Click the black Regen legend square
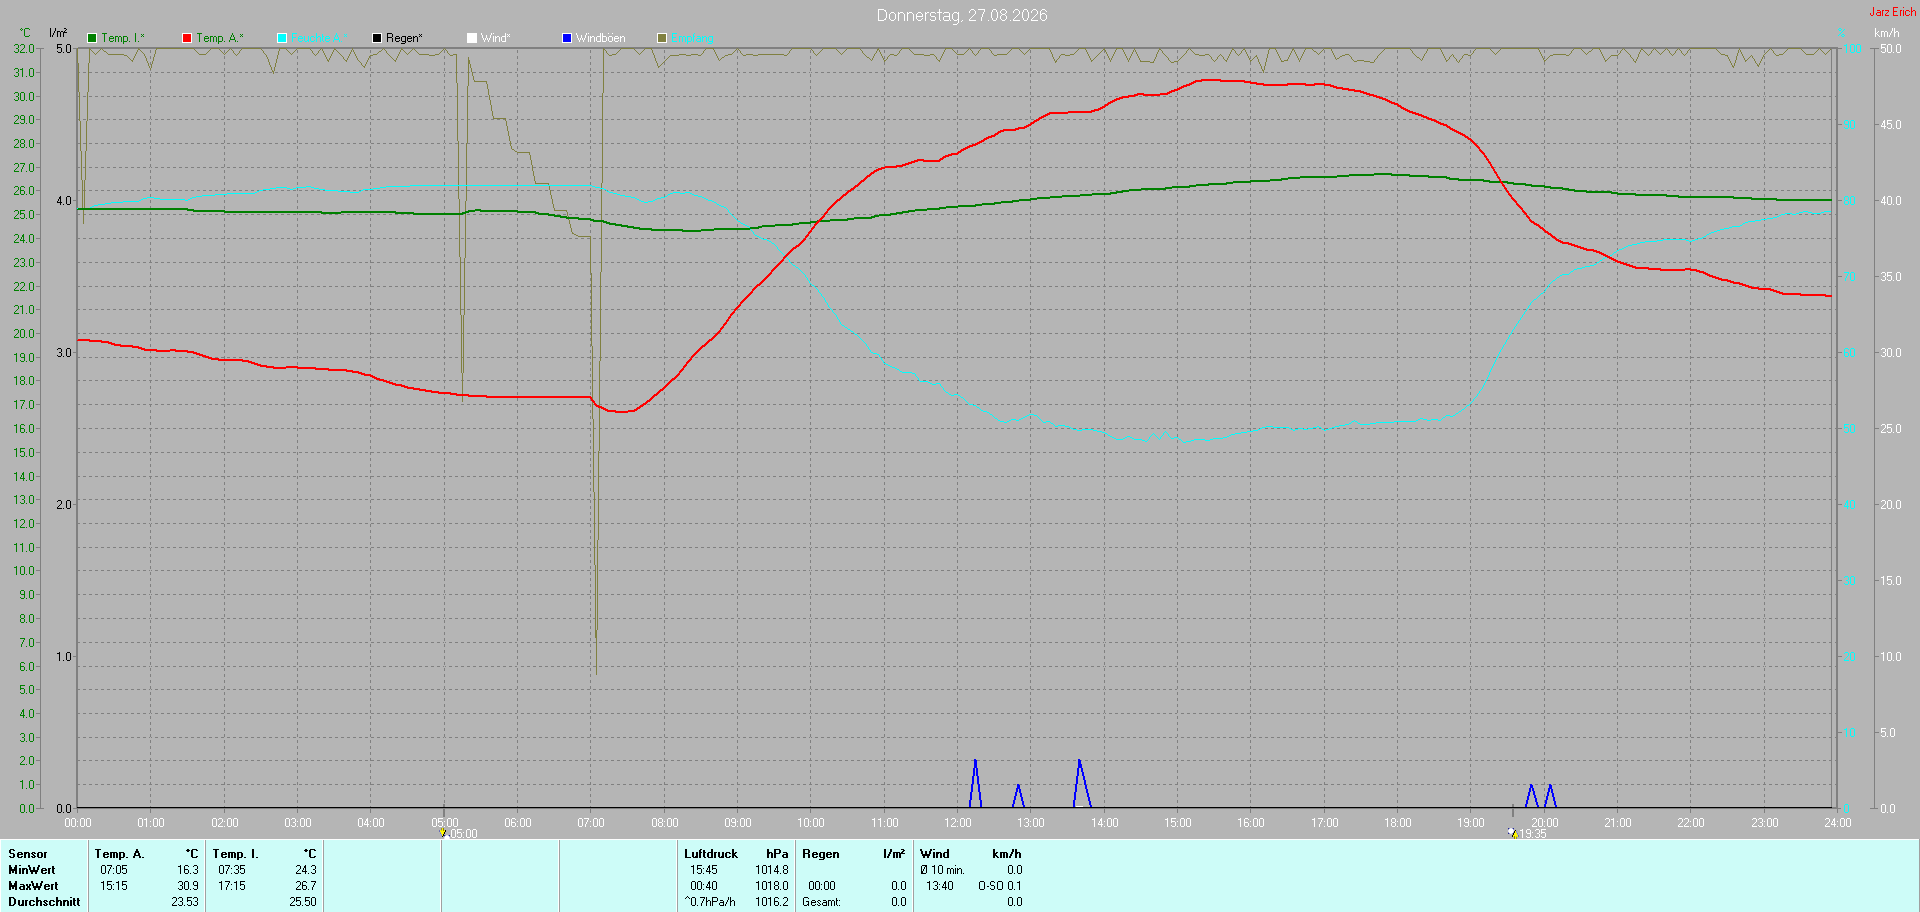This screenshot has width=1920, height=912. click(377, 38)
